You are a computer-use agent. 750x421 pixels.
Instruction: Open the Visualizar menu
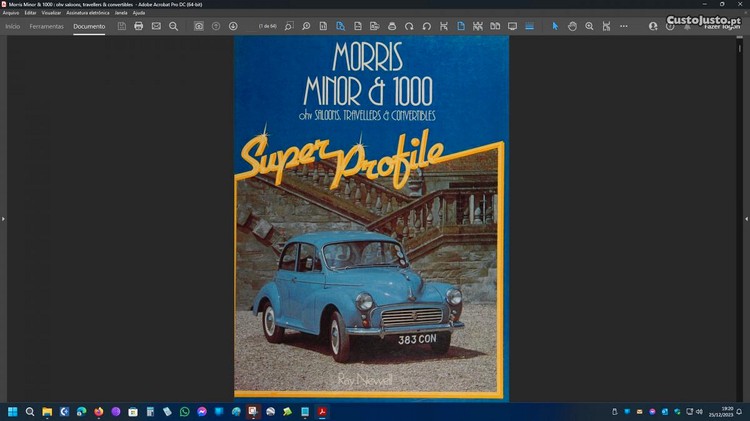pos(51,12)
